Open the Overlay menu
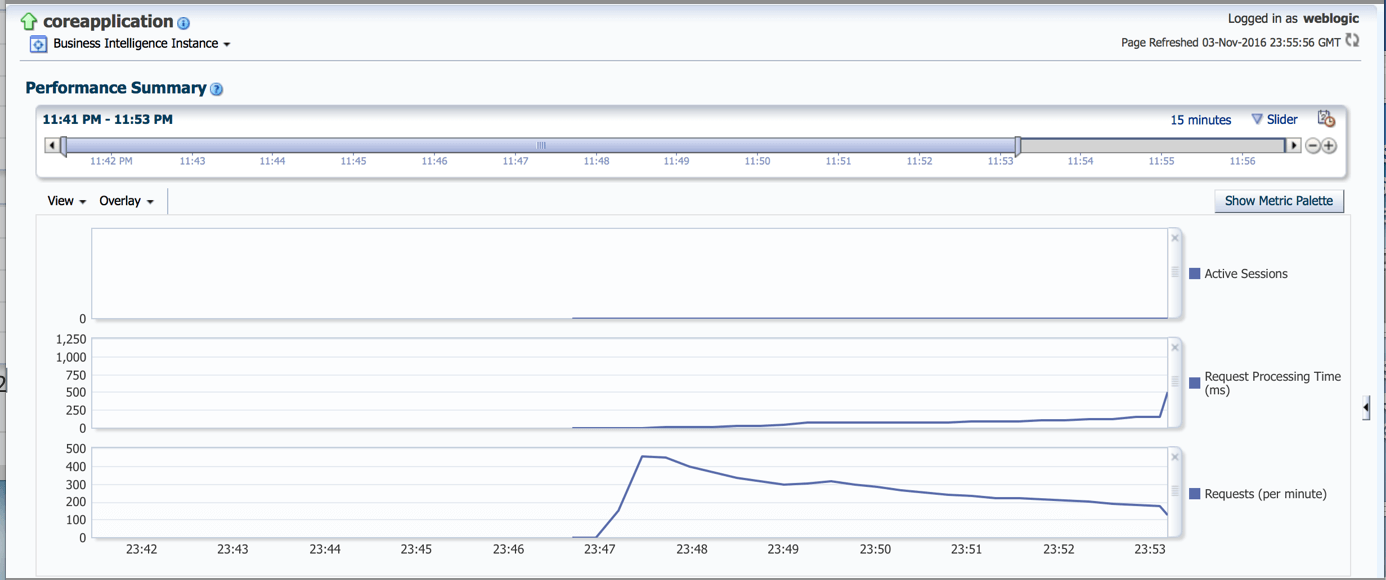This screenshot has width=1386, height=580. pyautogui.click(x=126, y=201)
